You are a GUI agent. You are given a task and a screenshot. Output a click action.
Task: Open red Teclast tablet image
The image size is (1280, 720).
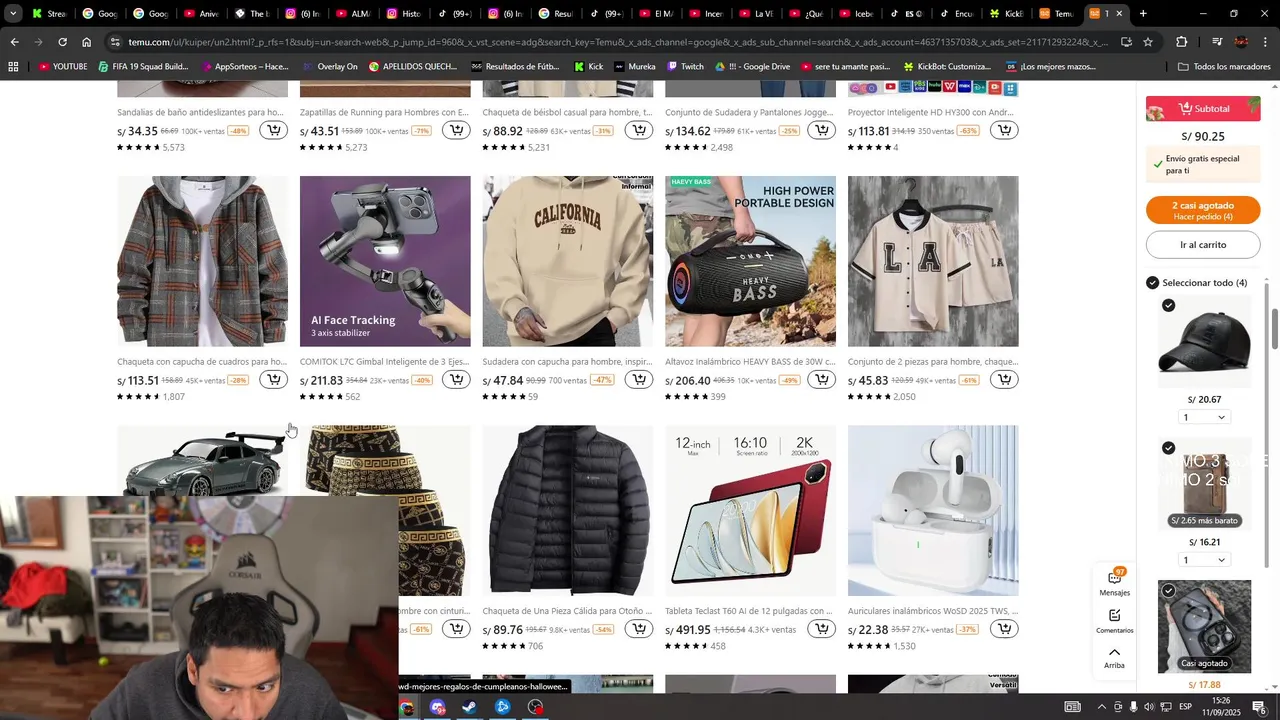coord(750,511)
